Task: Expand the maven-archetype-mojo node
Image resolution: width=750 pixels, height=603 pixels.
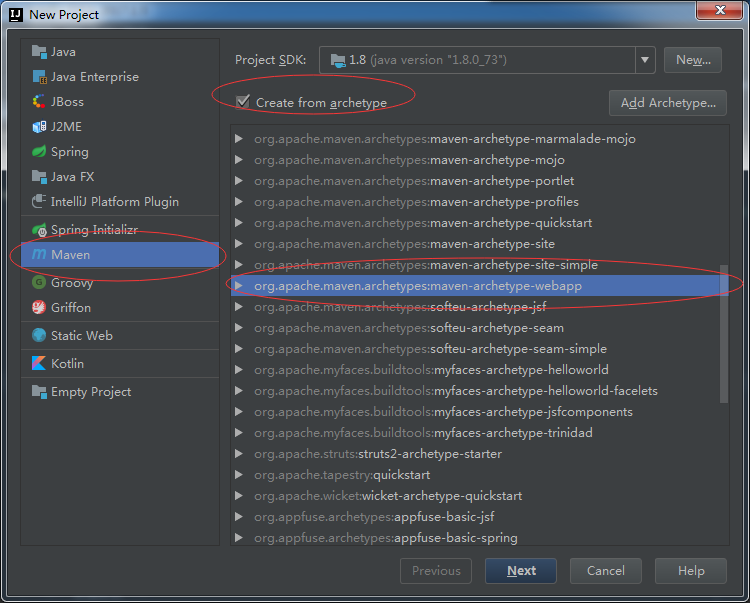Action: point(239,160)
